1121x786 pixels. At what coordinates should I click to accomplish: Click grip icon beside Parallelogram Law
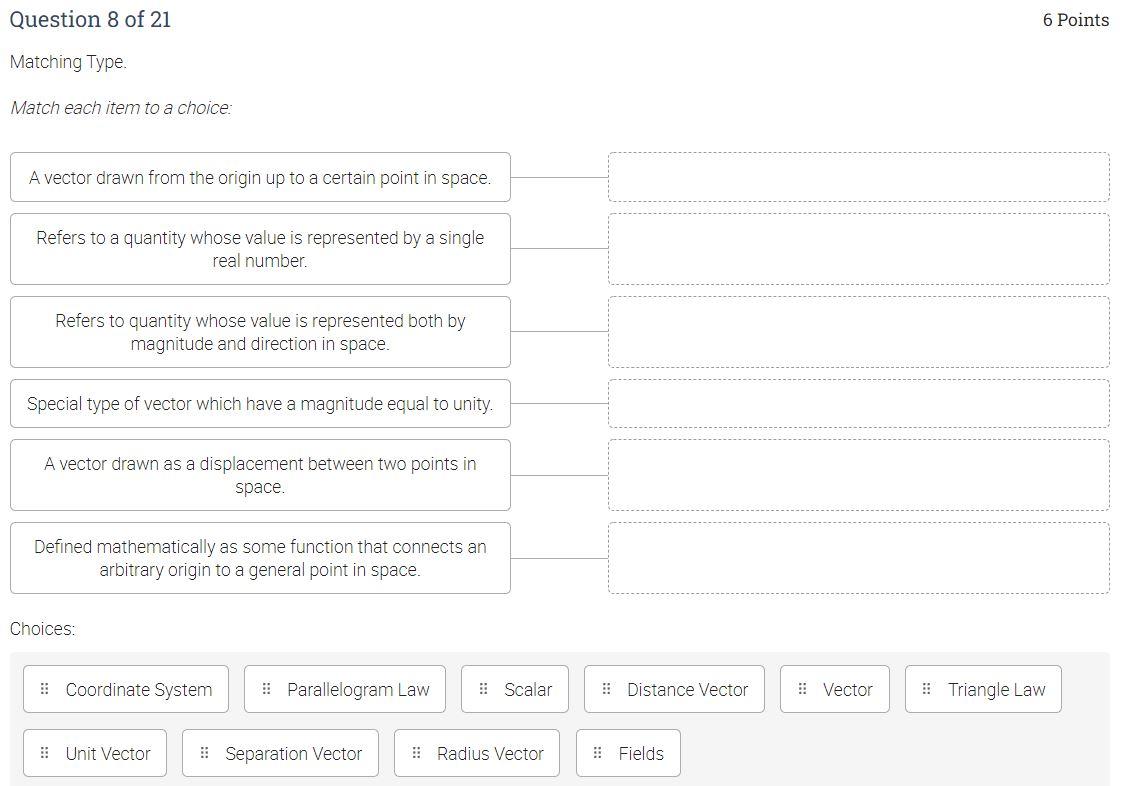tap(266, 689)
